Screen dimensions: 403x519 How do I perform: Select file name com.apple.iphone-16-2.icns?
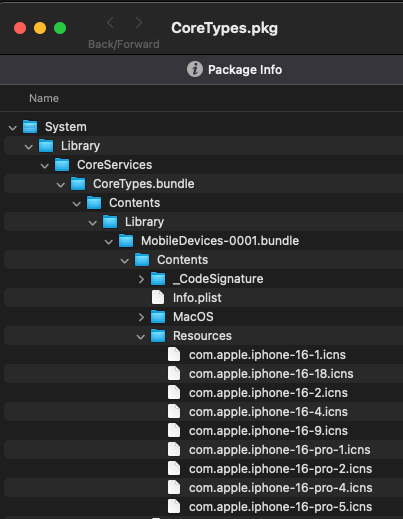pos(268,393)
